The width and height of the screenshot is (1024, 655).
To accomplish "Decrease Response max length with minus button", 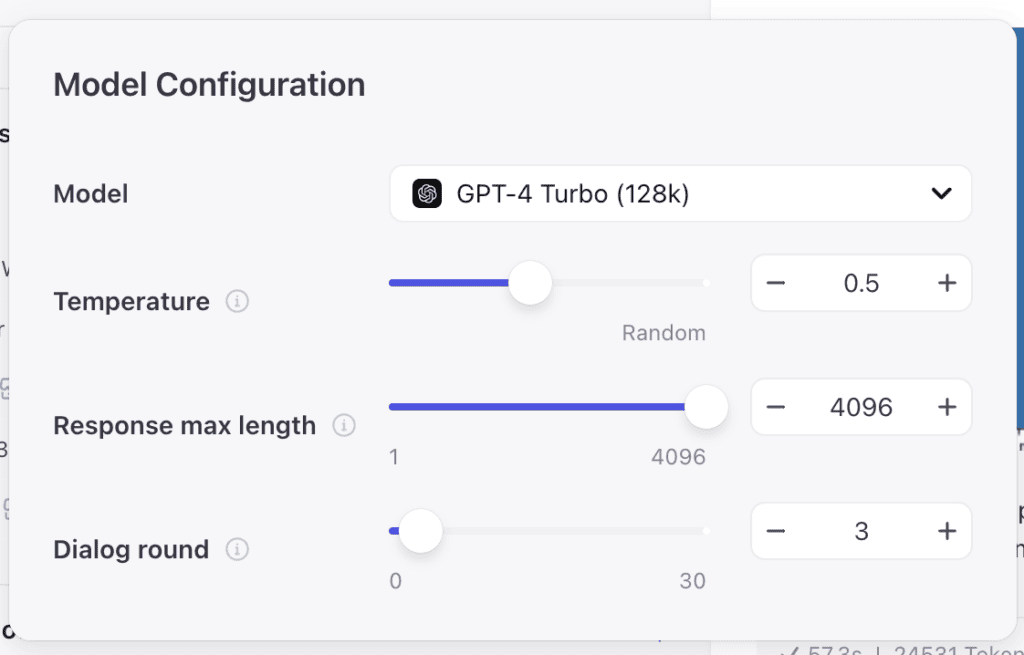I will (x=776, y=407).
